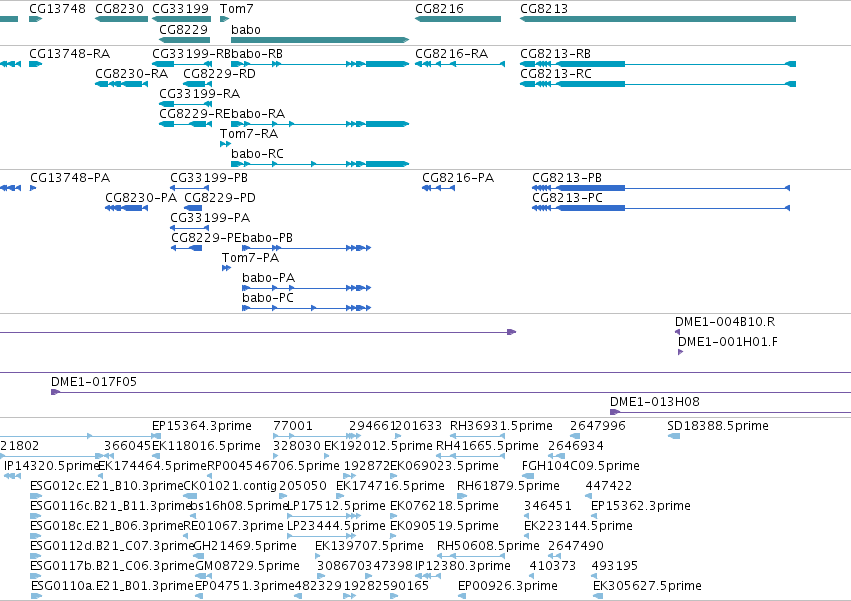Screen dimensions: 851x601
Task: Click the CG8213-RB transcript label
Action: click(x=556, y=54)
